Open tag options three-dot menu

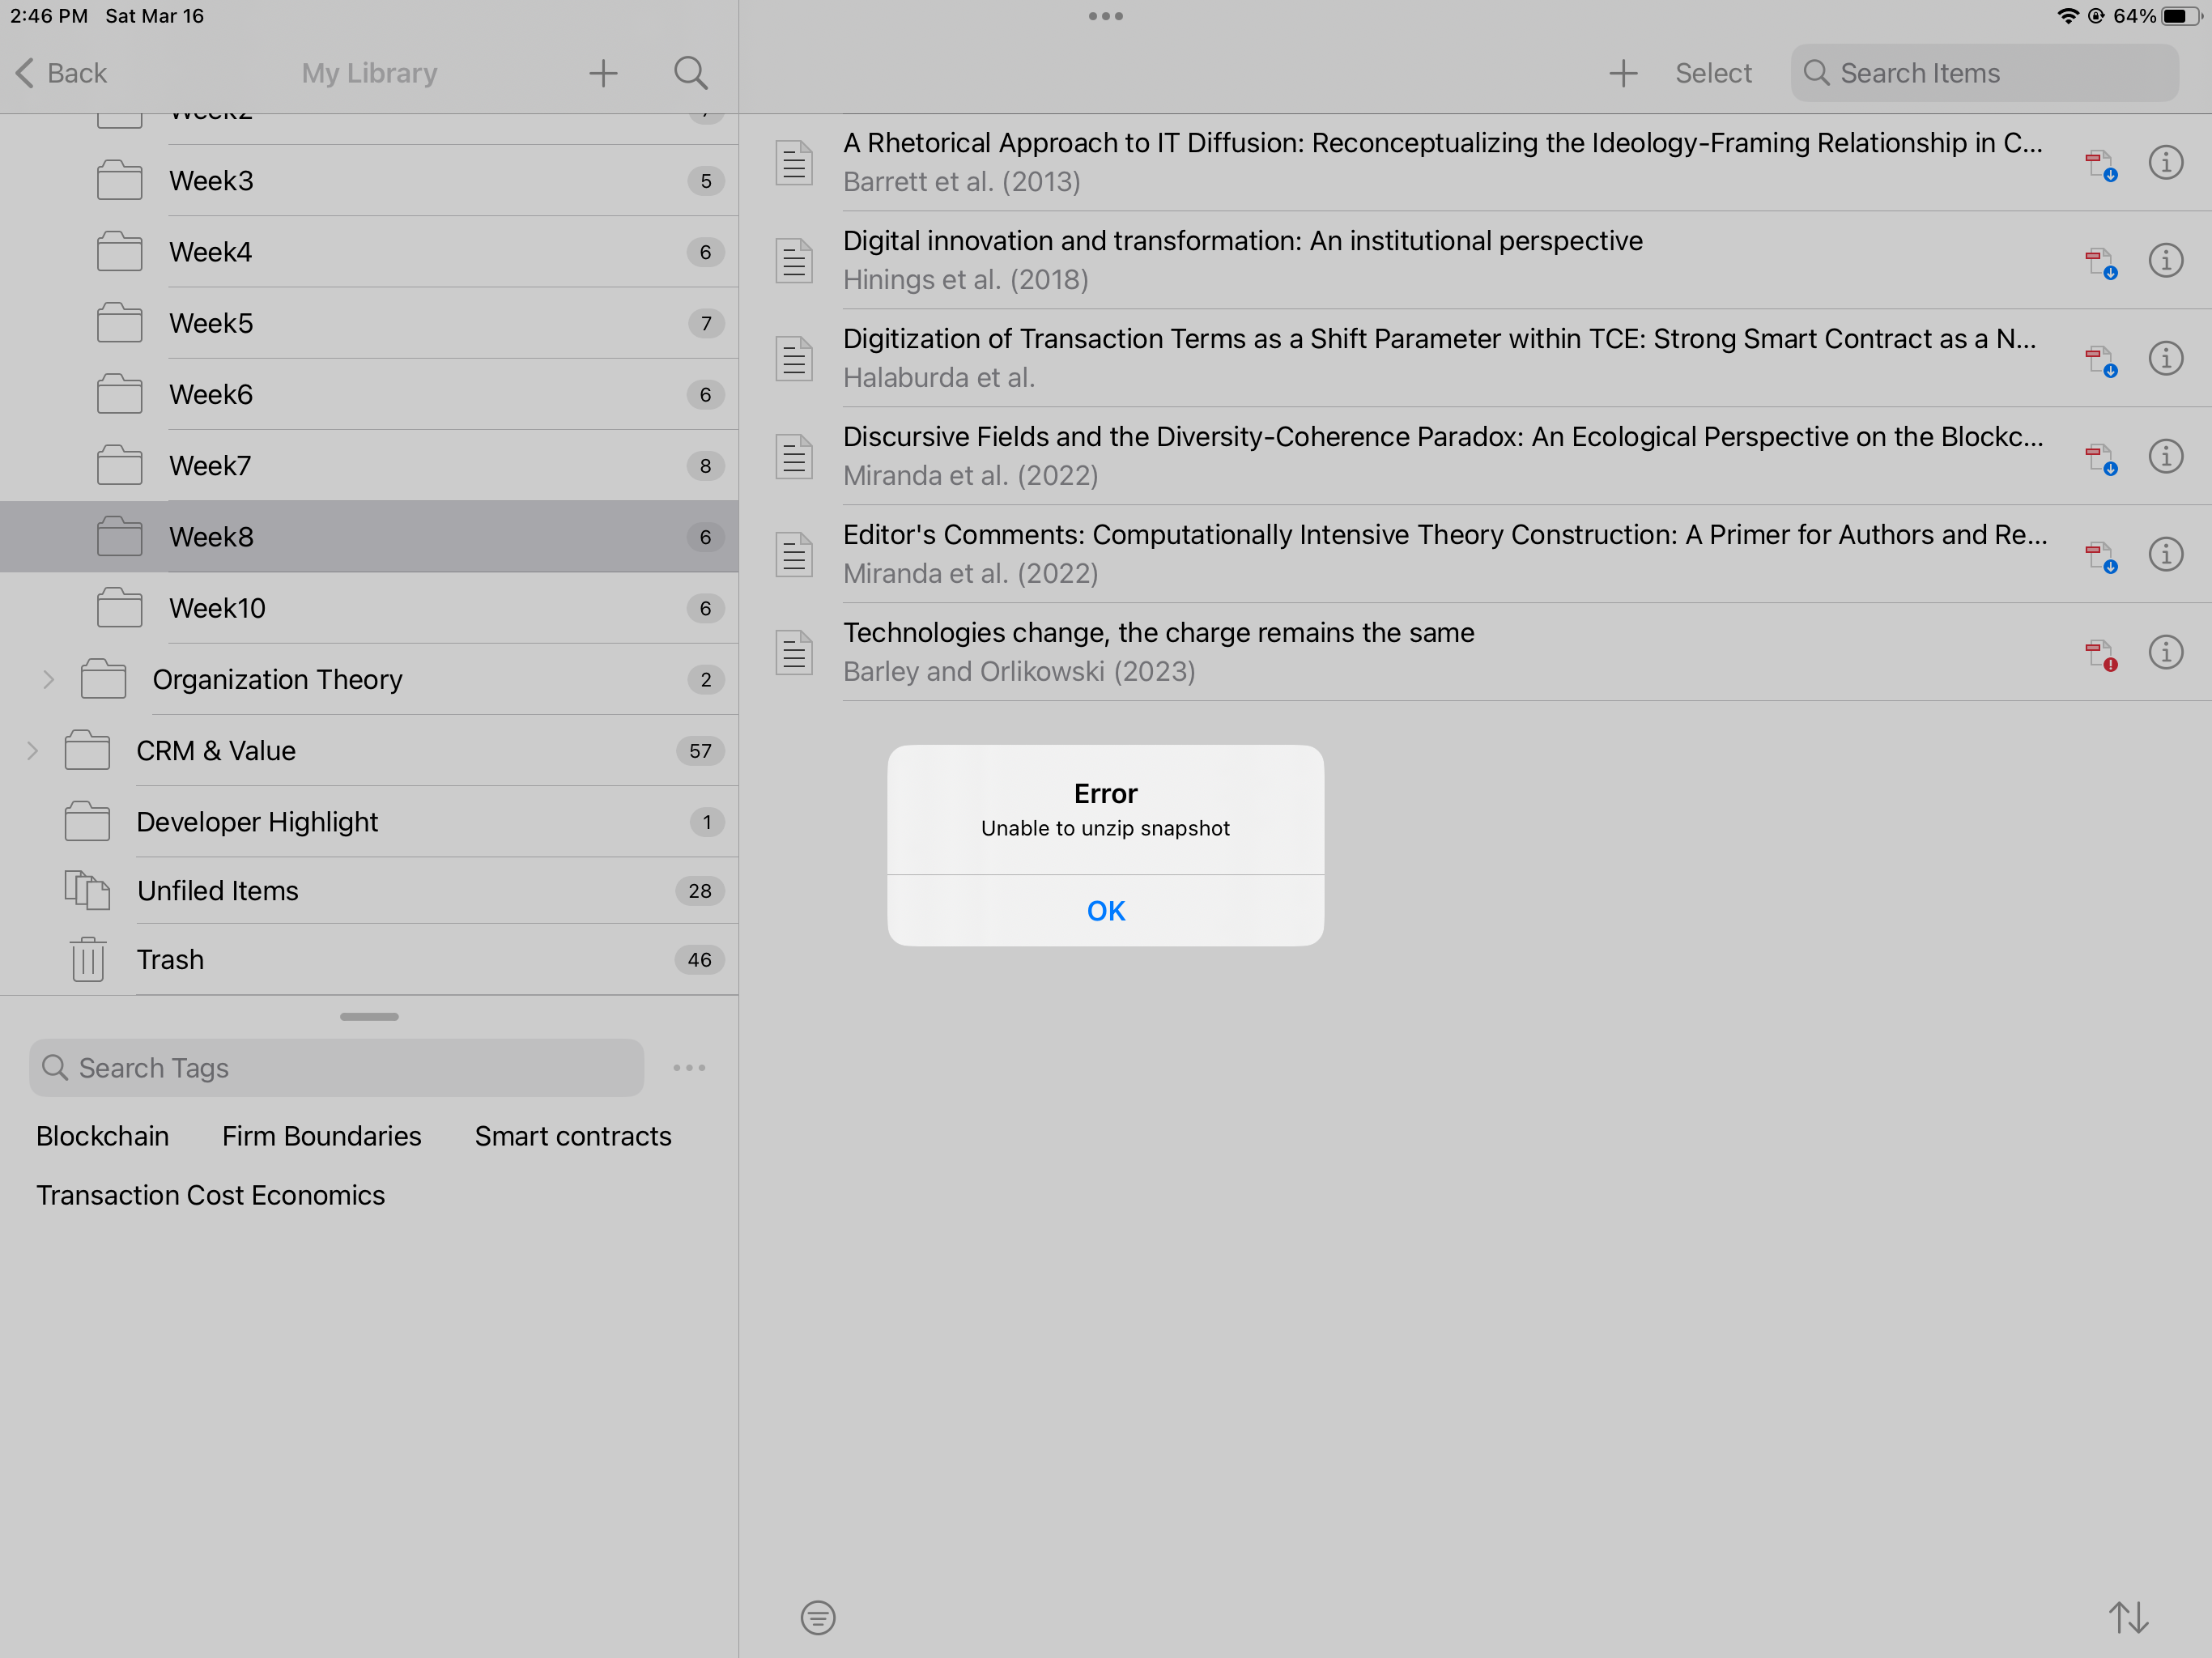pyautogui.click(x=689, y=1068)
